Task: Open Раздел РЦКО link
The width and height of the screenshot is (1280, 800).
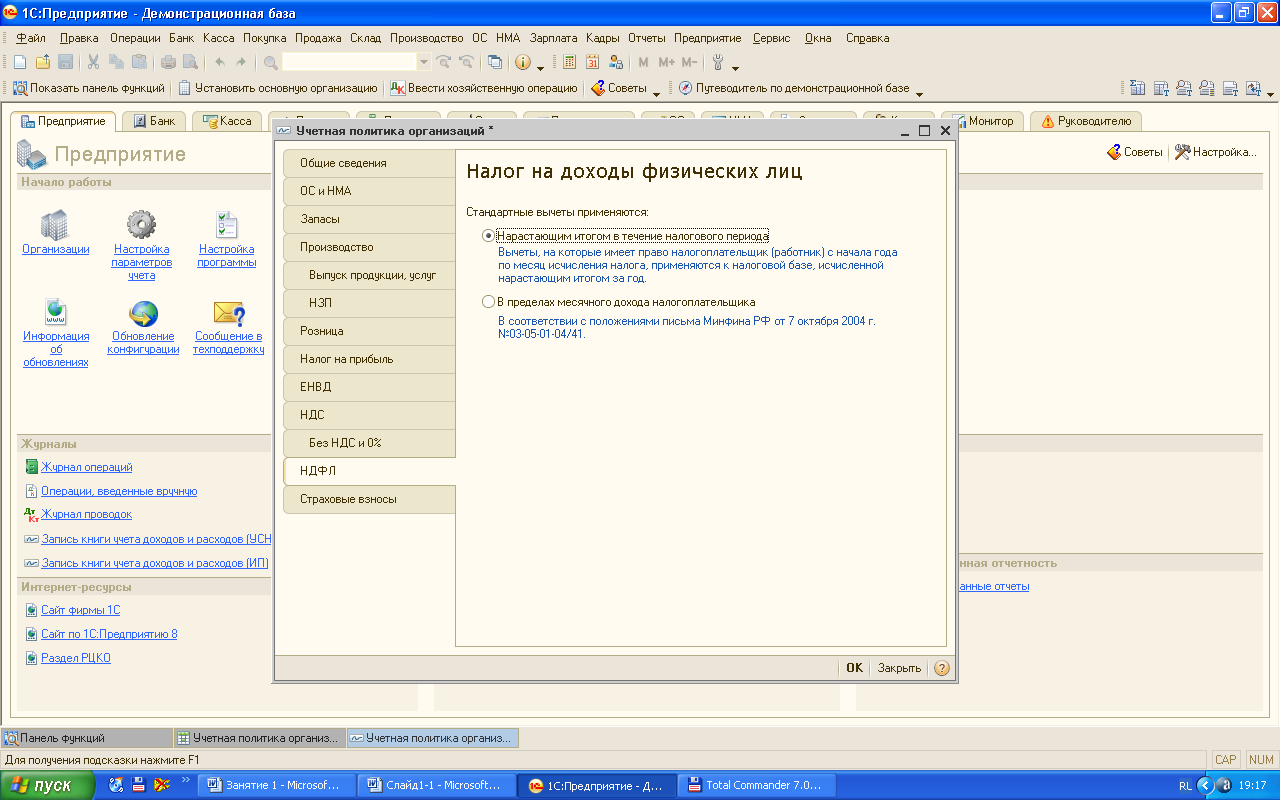Action: (x=75, y=658)
